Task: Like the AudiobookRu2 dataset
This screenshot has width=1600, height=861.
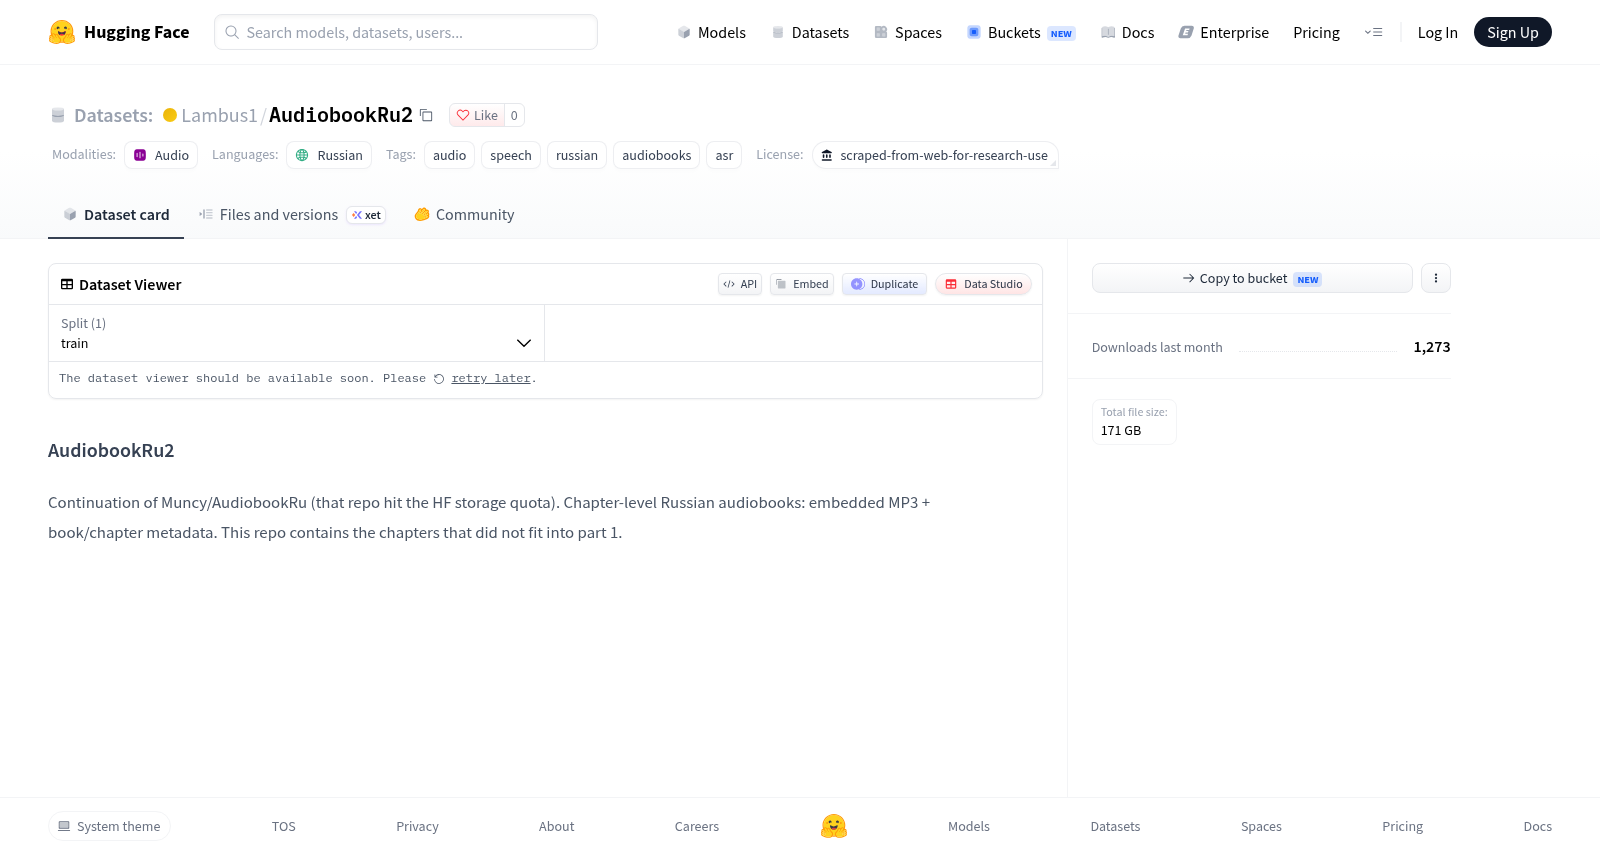Action: [477, 115]
